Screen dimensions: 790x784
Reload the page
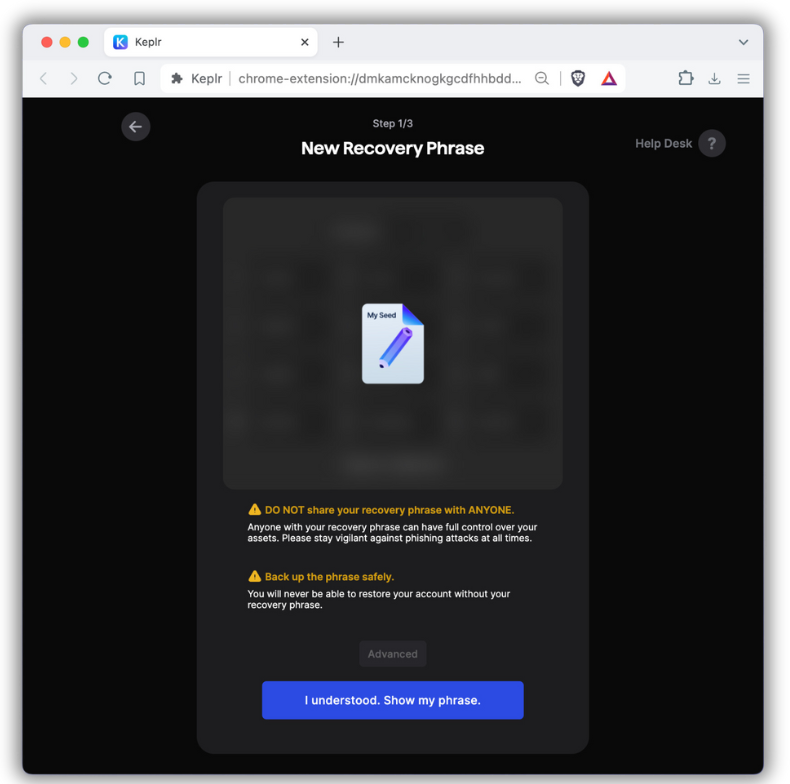(x=105, y=78)
